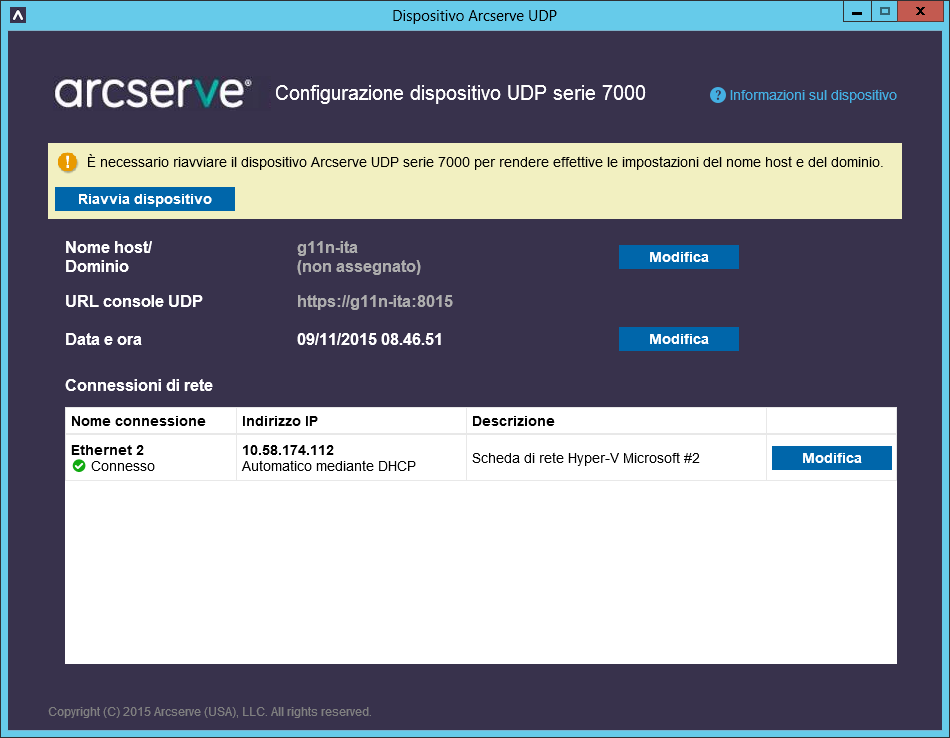Image resolution: width=950 pixels, height=738 pixels.
Task: Close the Dispositivo Arcserve UDP window
Action: [920, 12]
